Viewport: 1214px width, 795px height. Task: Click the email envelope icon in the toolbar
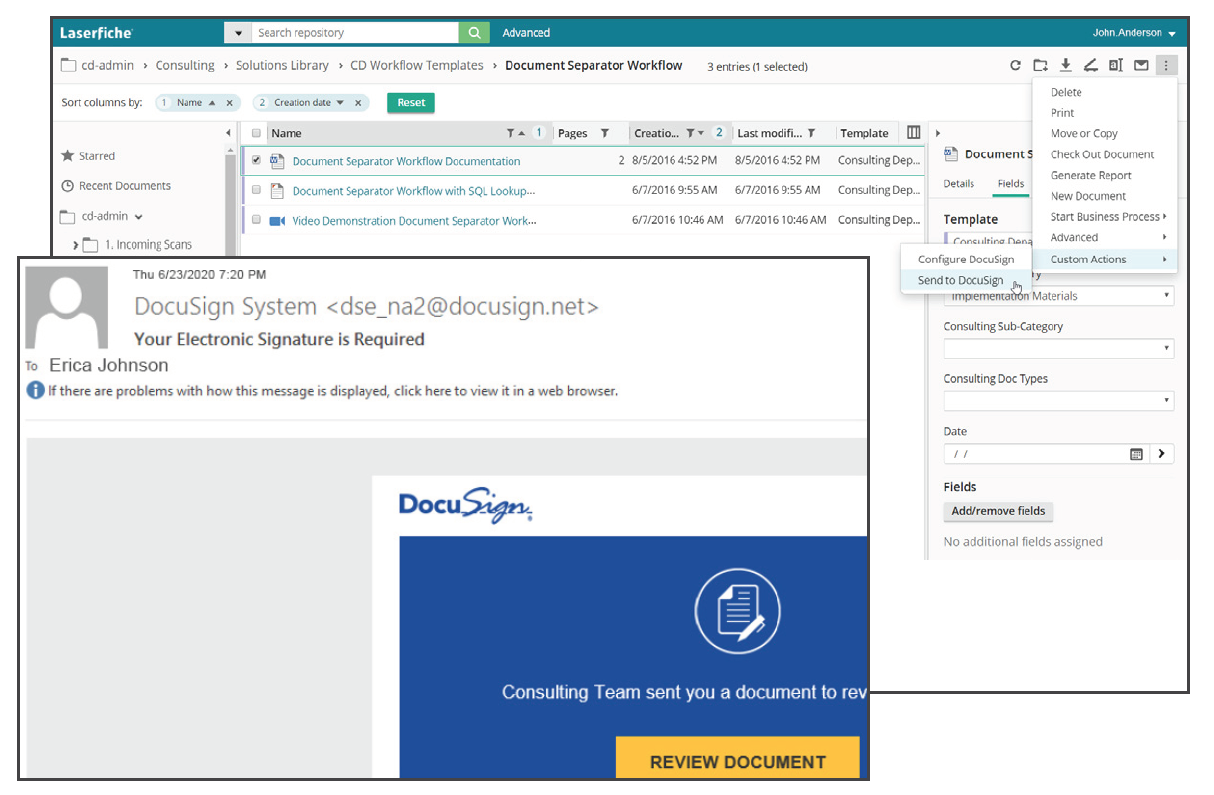1141,66
